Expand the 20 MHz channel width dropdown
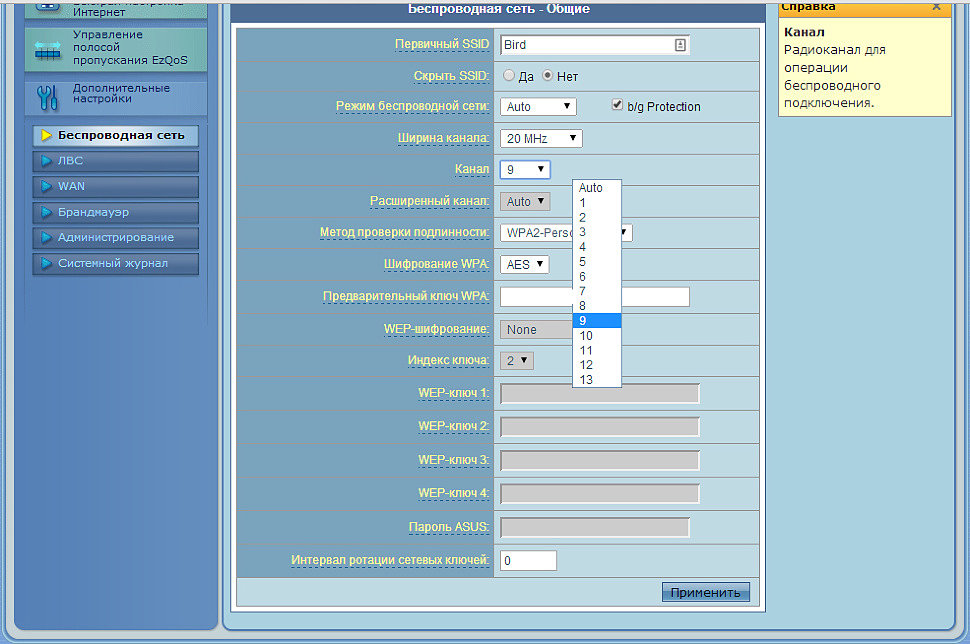The width and height of the screenshot is (970, 644). [541, 138]
